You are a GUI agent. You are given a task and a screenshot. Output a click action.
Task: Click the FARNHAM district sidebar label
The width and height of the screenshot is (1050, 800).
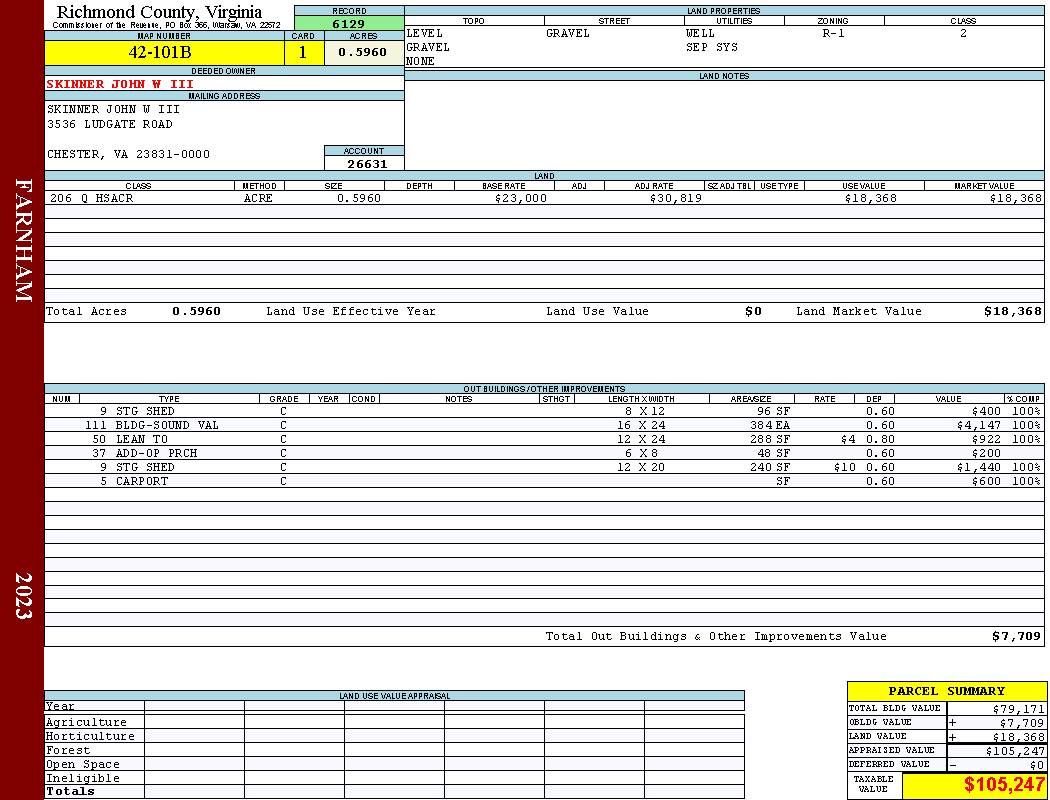(x=23, y=240)
